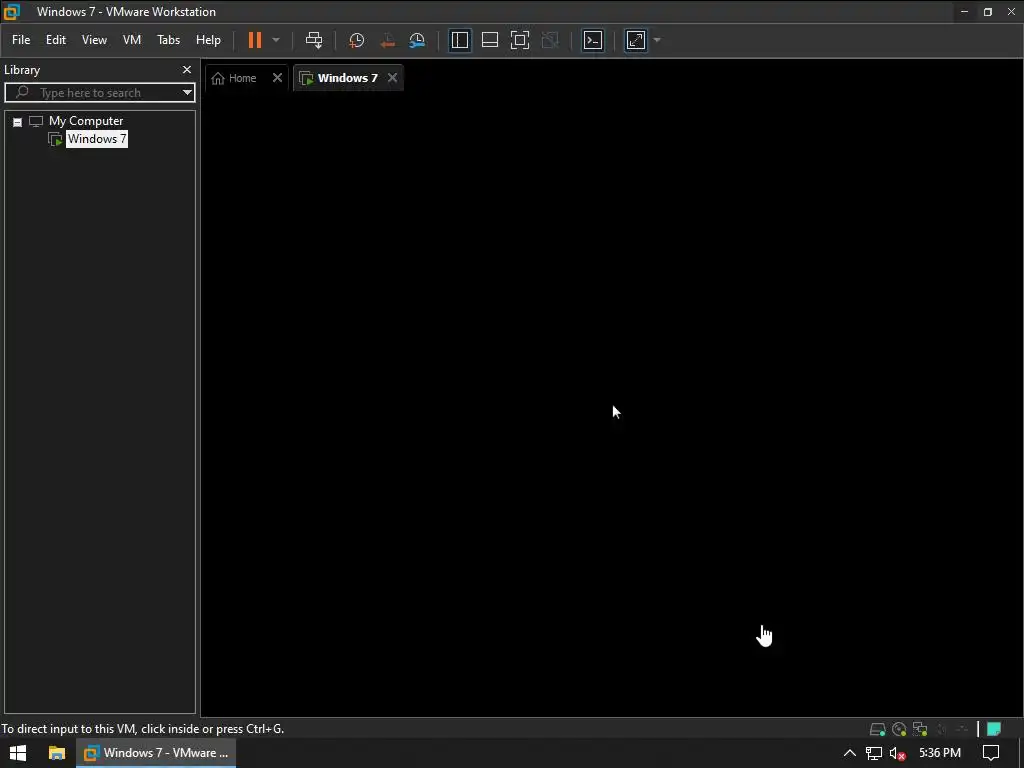Image resolution: width=1024 pixels, height=768 pixels.
Task: Open the Tabs menu
Action: tap(168, 40)
